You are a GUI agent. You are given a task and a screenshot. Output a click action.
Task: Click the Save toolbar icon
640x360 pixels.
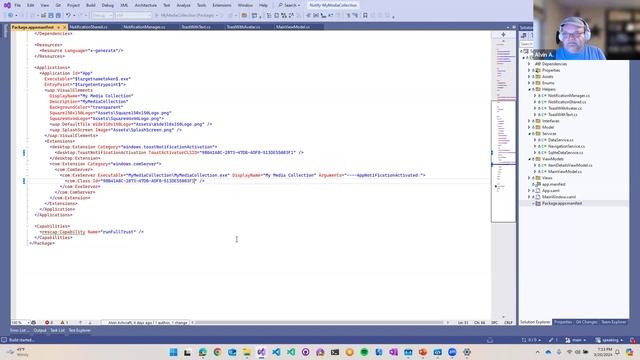(x=51, y=16)
